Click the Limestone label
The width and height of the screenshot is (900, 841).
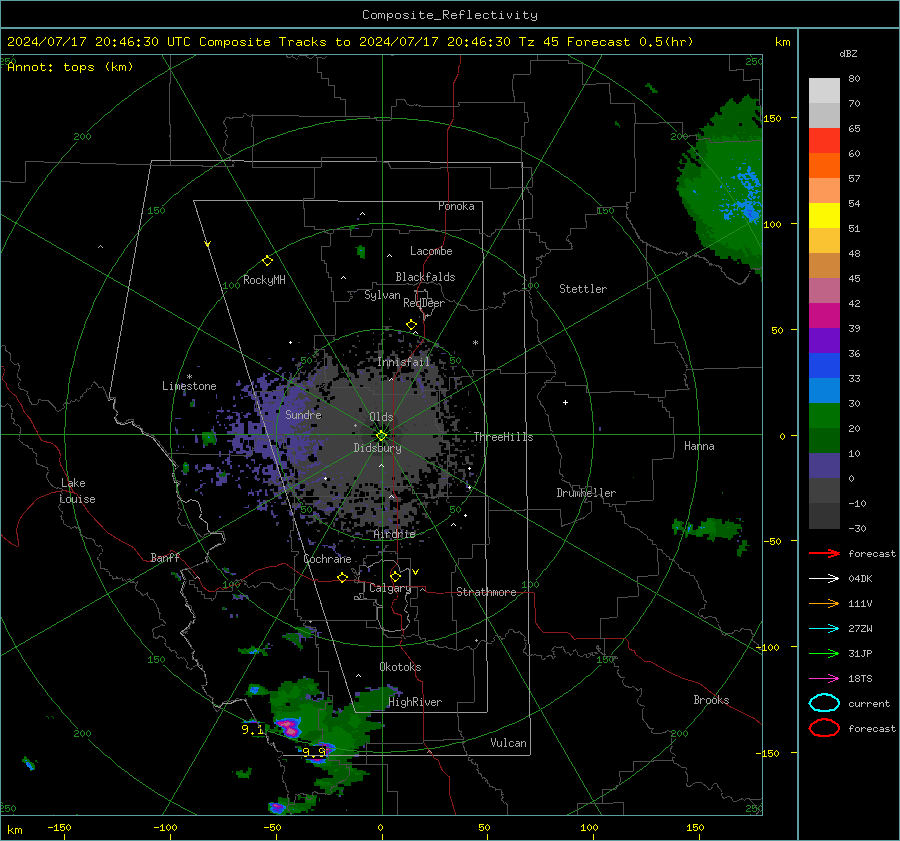coord(189,386)
